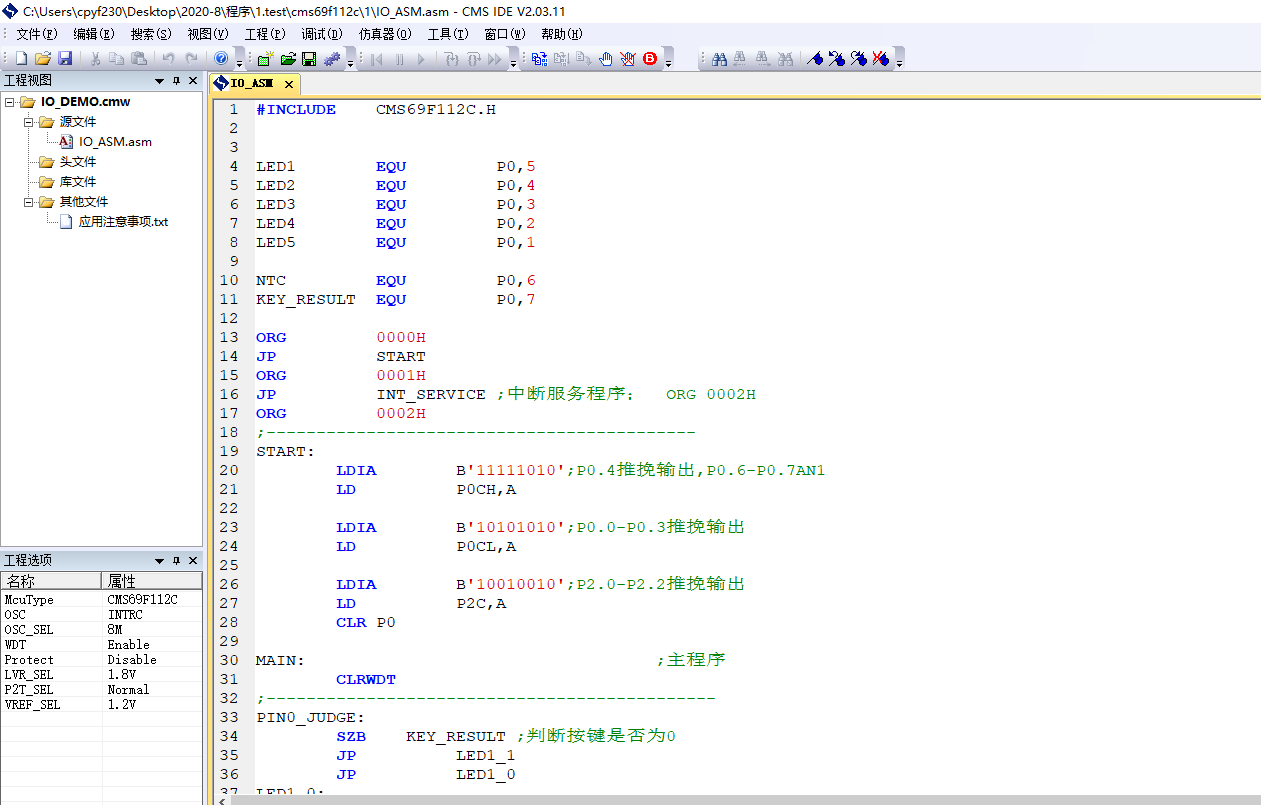This screenshot has height=805, width=1261.
Task: Create a new project with green icon
Action: 265,59
